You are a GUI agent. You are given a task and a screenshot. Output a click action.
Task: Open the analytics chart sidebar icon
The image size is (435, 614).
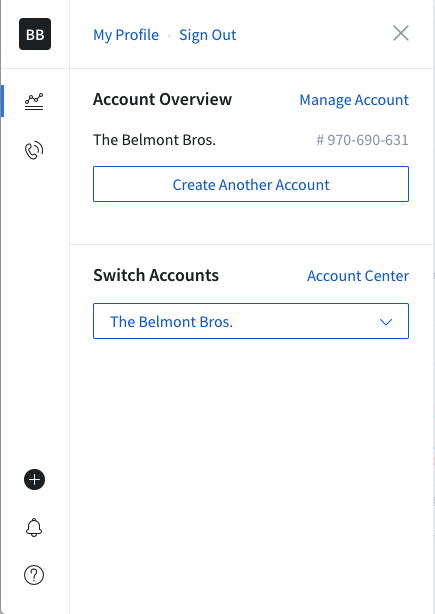point(34,101)
